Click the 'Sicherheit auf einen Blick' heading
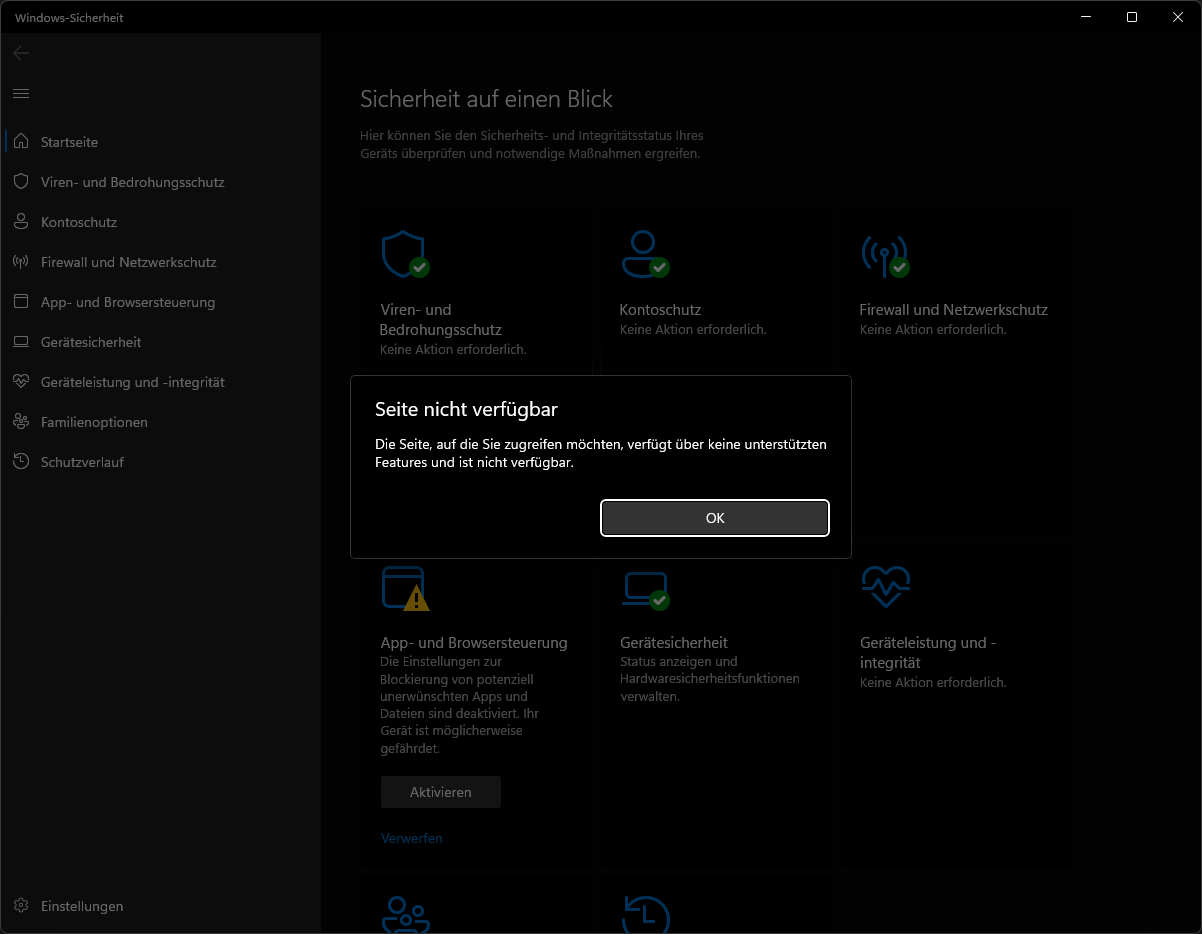The image size is (1202, 934). point(486,99)
